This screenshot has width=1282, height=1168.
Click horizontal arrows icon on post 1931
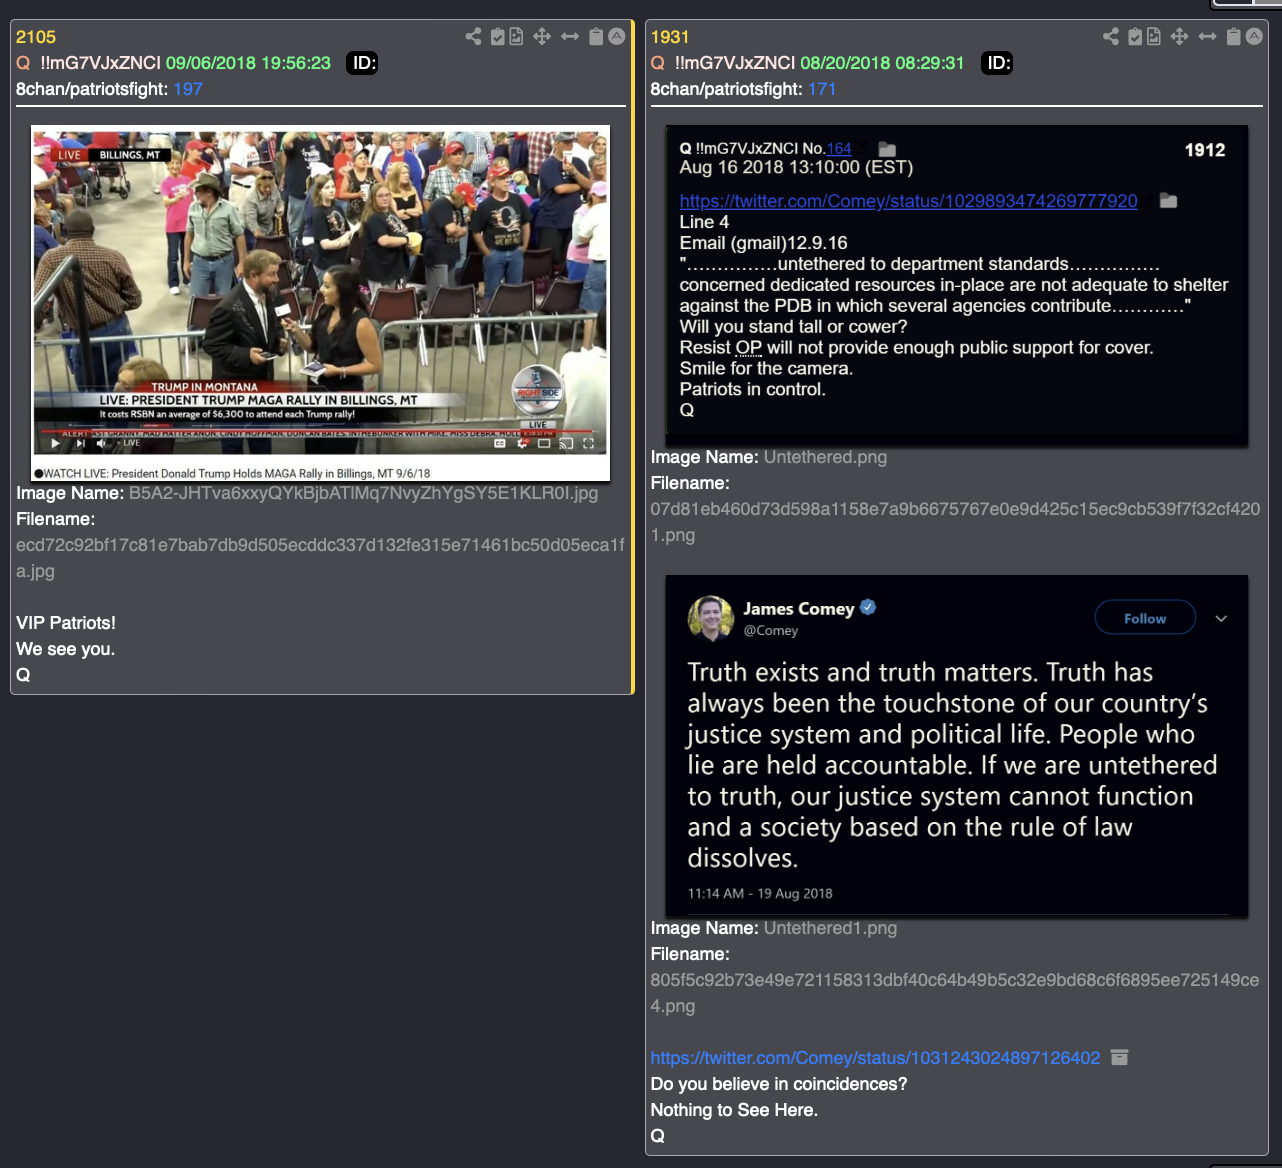click(1207, 37)
